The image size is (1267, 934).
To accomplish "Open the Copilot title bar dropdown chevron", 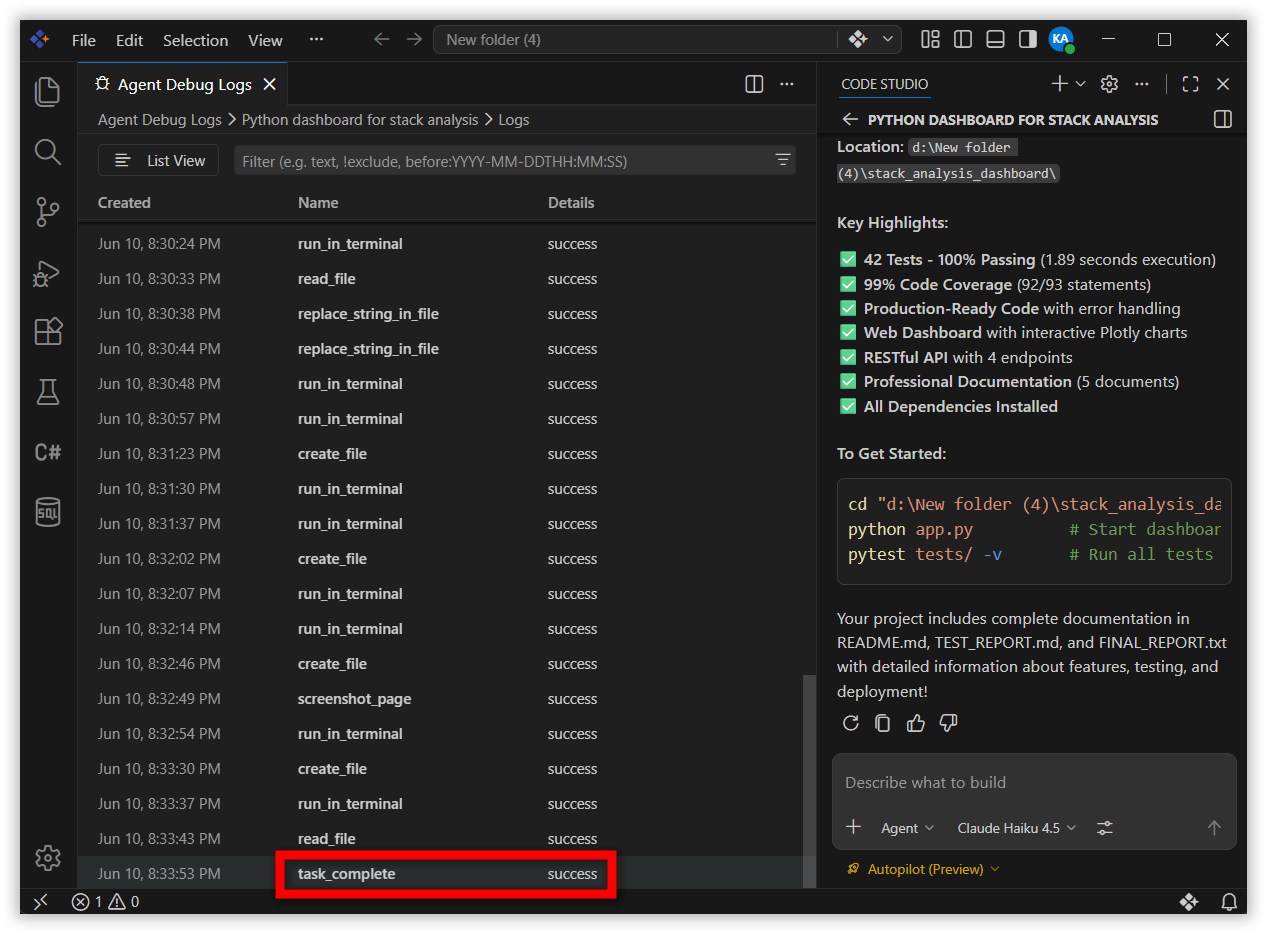I will coord(888,39).
